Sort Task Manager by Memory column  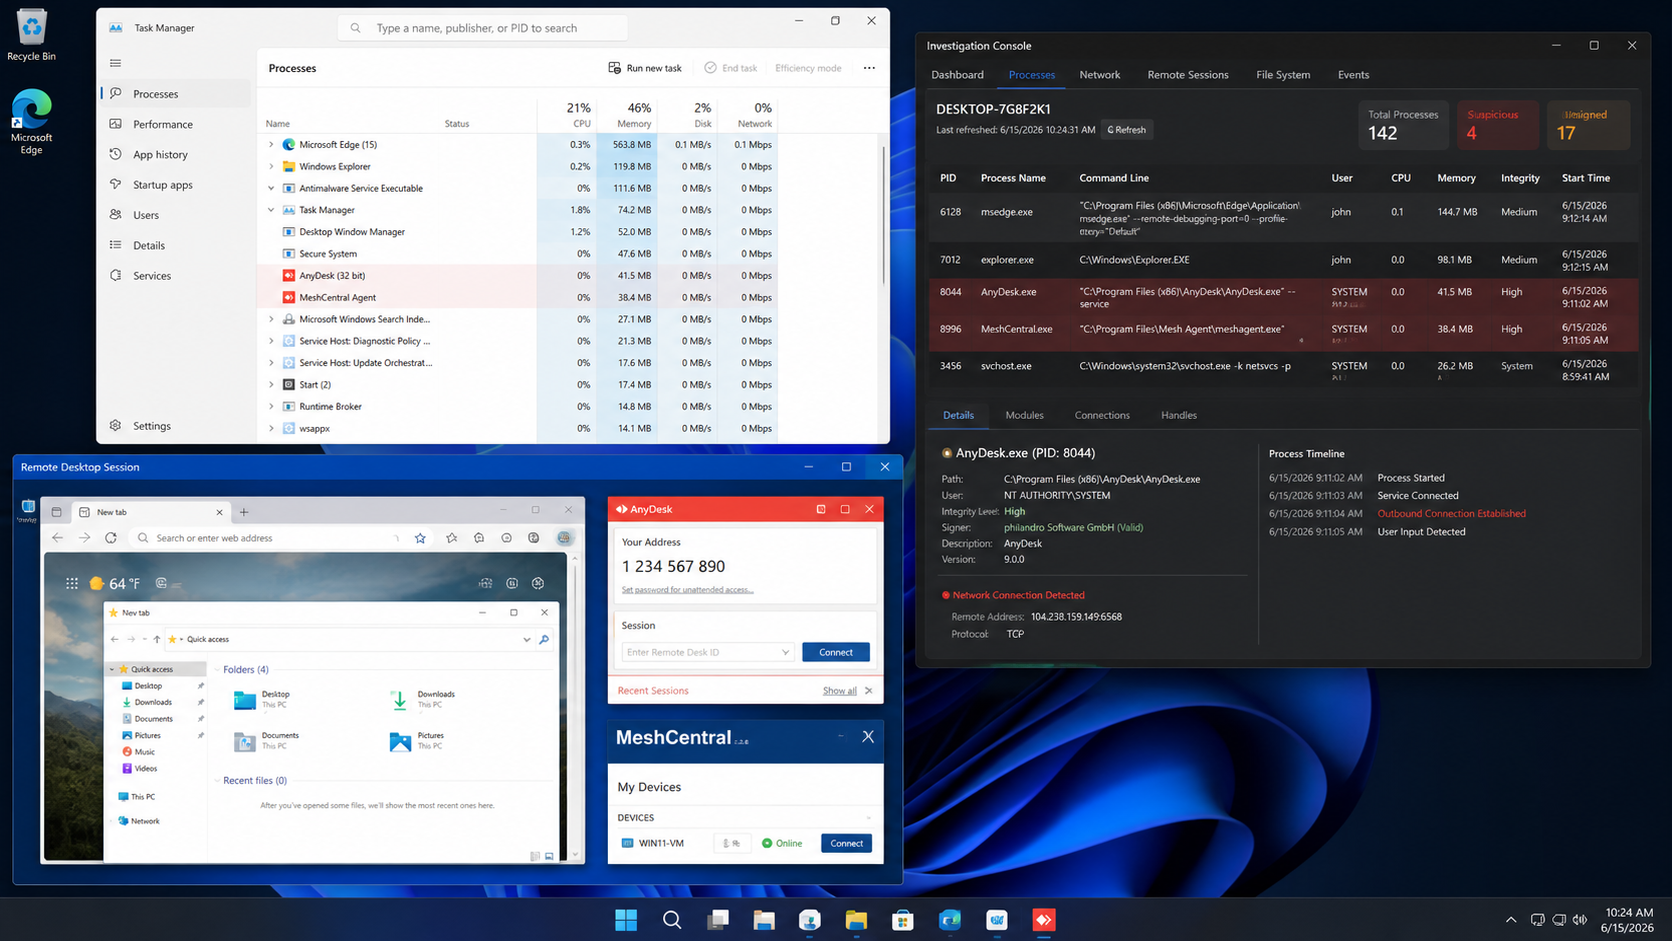click(627, 115)
